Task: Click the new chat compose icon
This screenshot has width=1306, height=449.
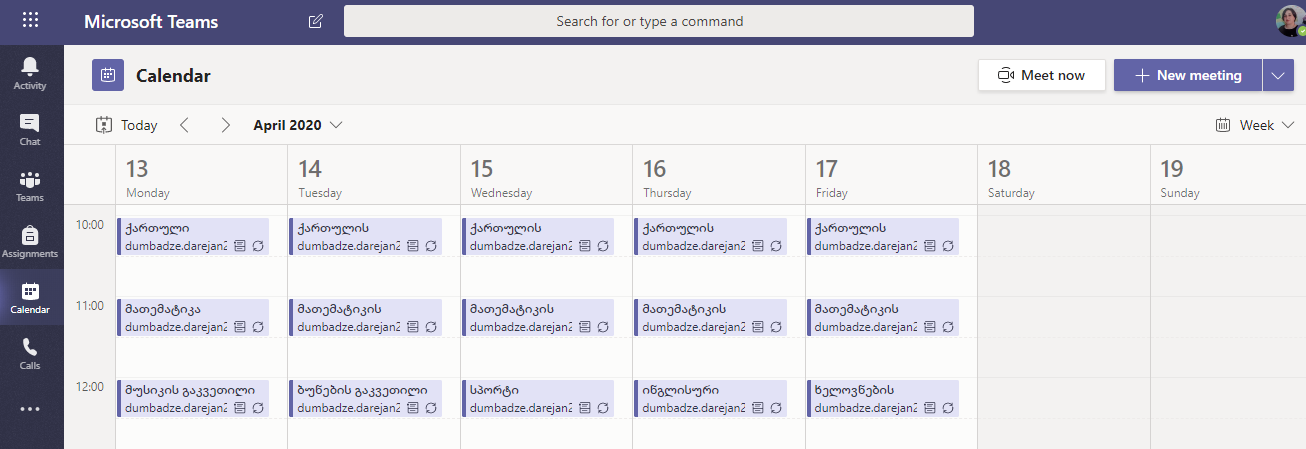Action: point(316,21)
